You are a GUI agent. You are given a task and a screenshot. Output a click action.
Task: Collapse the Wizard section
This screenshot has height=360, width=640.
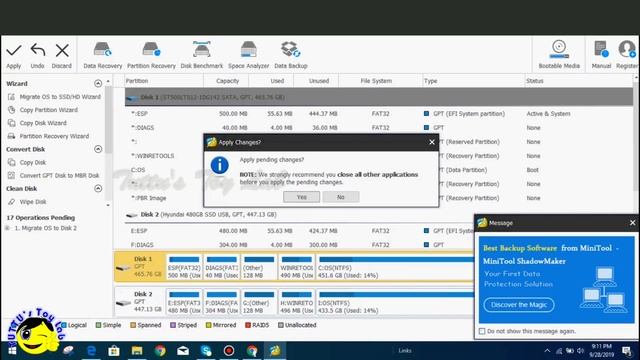98,83
